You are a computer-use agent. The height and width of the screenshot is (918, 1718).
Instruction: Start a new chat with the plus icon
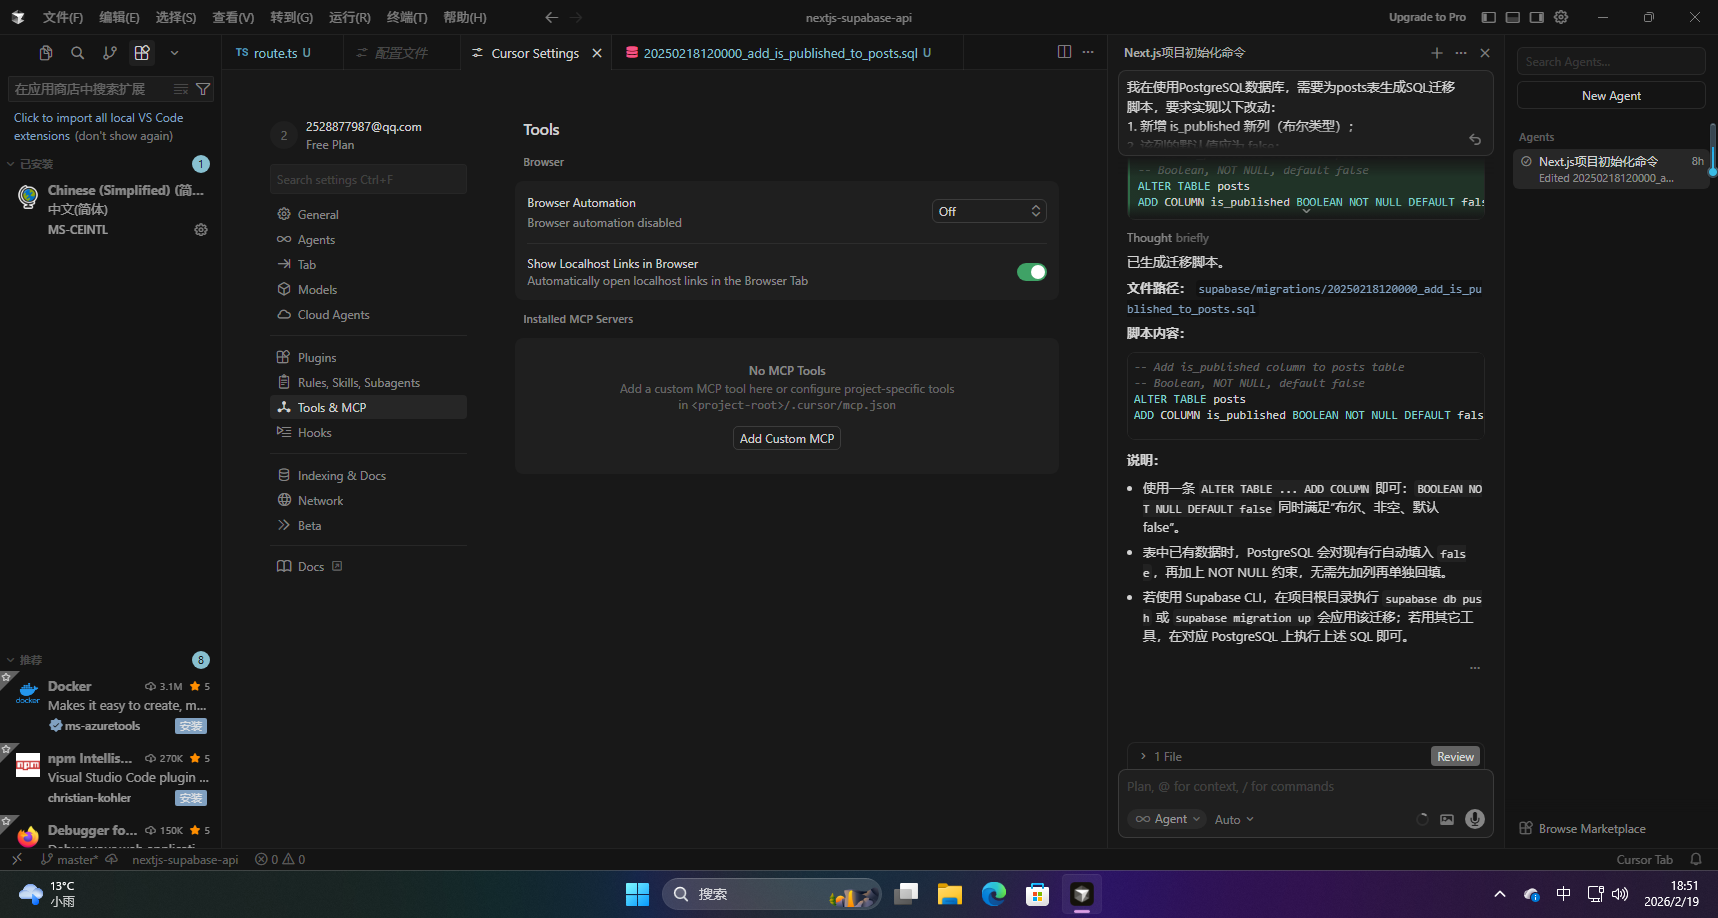tap(1437, 53)
